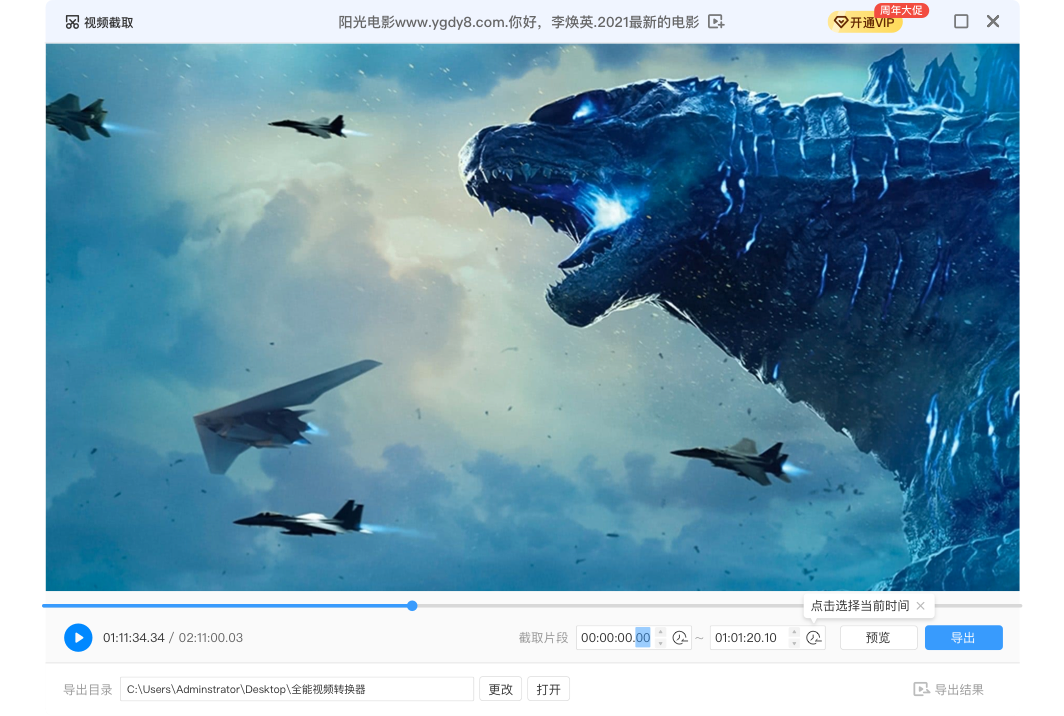Dismiss the 点击选择当前时间 tooltip

pyautogui.click(x=921, y=606)
